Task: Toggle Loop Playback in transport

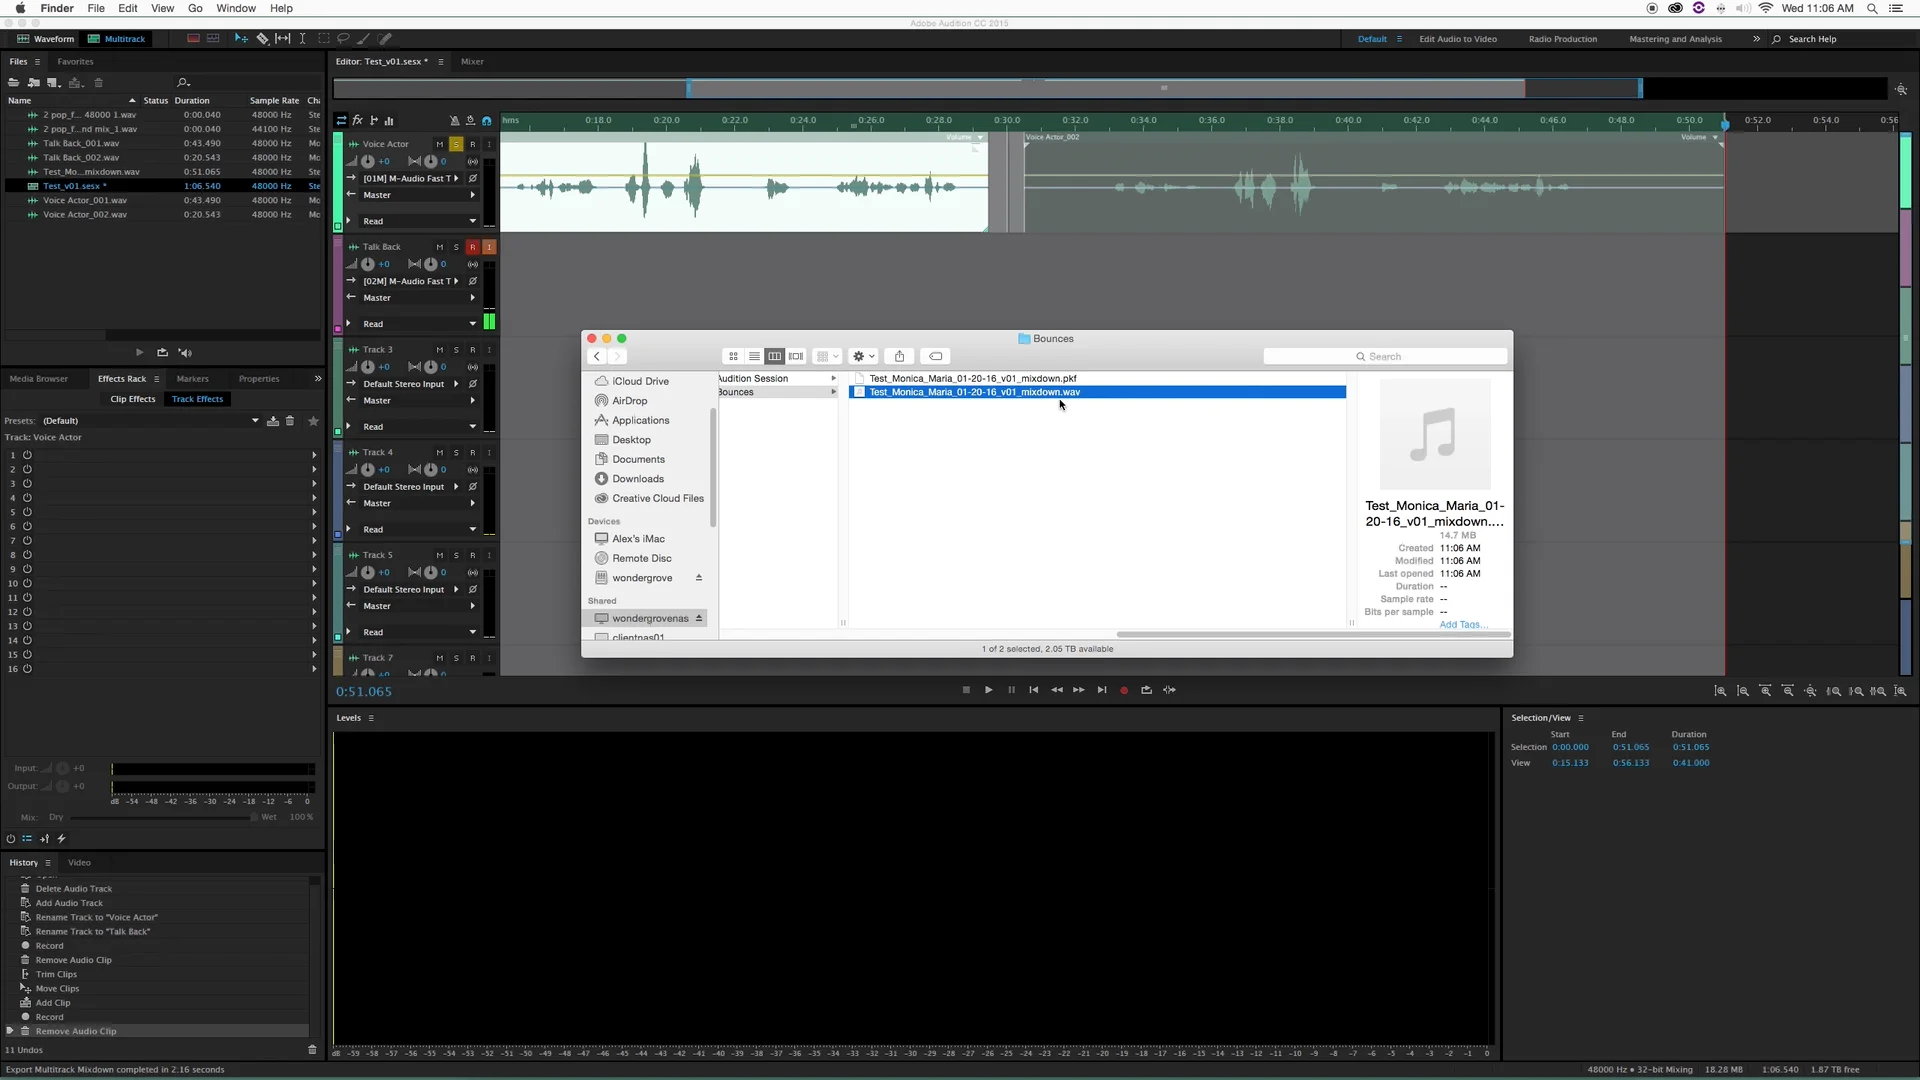Action: [1146, 690]
